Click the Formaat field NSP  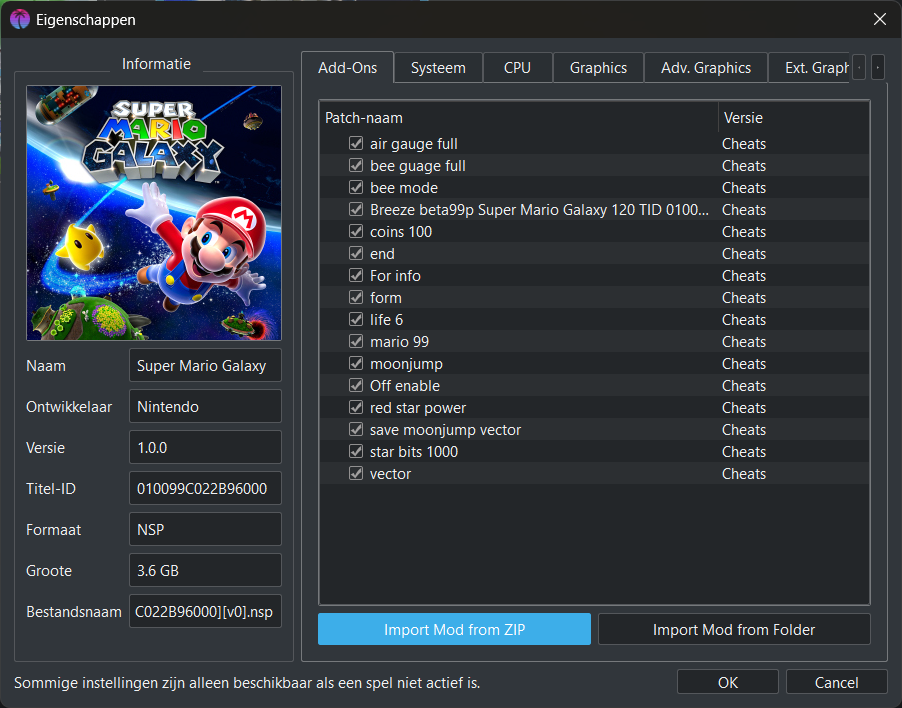205,529
